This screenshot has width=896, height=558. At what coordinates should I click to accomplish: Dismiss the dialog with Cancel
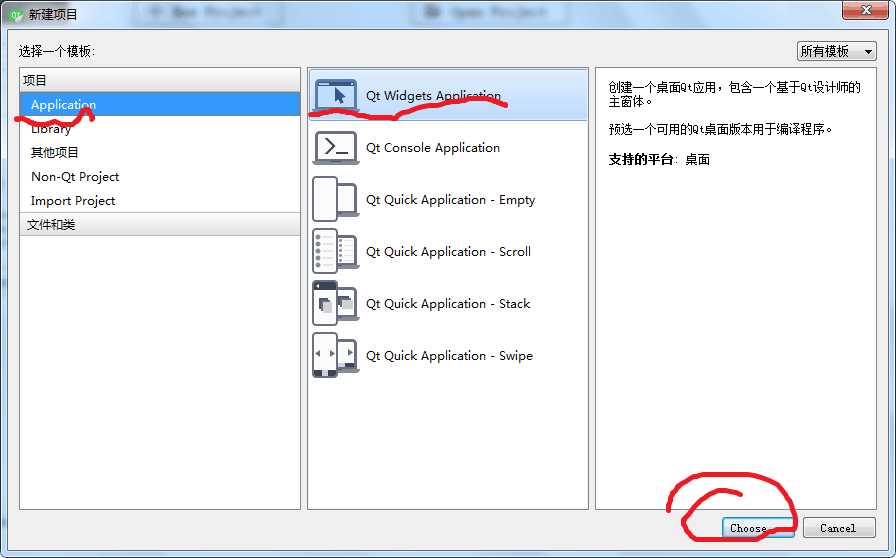point(839,528)
